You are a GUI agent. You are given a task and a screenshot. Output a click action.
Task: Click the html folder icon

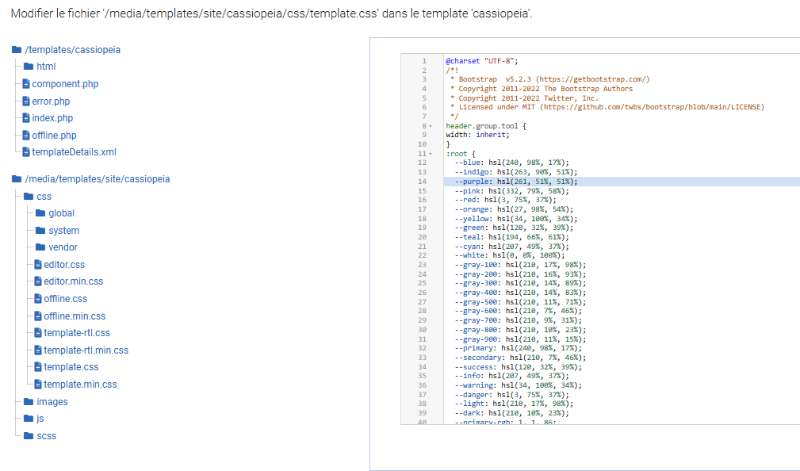[x=29, y=66]
